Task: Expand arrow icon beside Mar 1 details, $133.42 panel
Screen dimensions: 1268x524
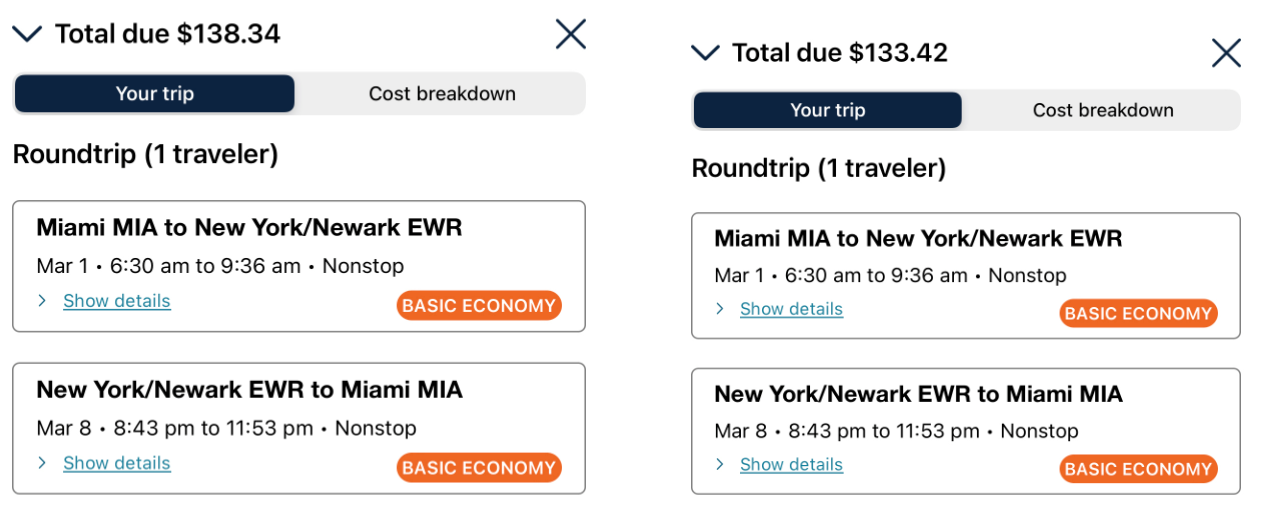Action: click(720, 309)
